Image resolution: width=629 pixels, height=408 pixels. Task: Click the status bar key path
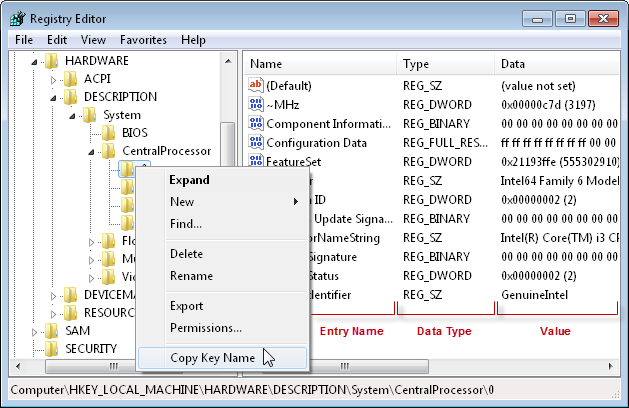(x=252, y=390)
